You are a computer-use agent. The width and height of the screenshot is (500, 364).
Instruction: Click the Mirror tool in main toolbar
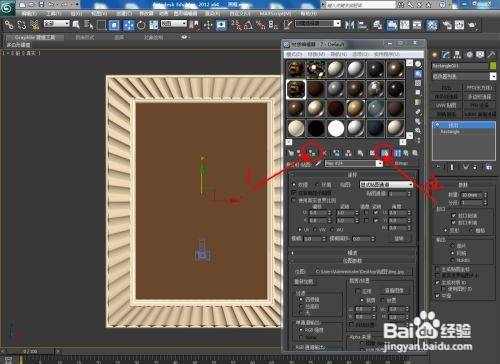coord(350,25)
